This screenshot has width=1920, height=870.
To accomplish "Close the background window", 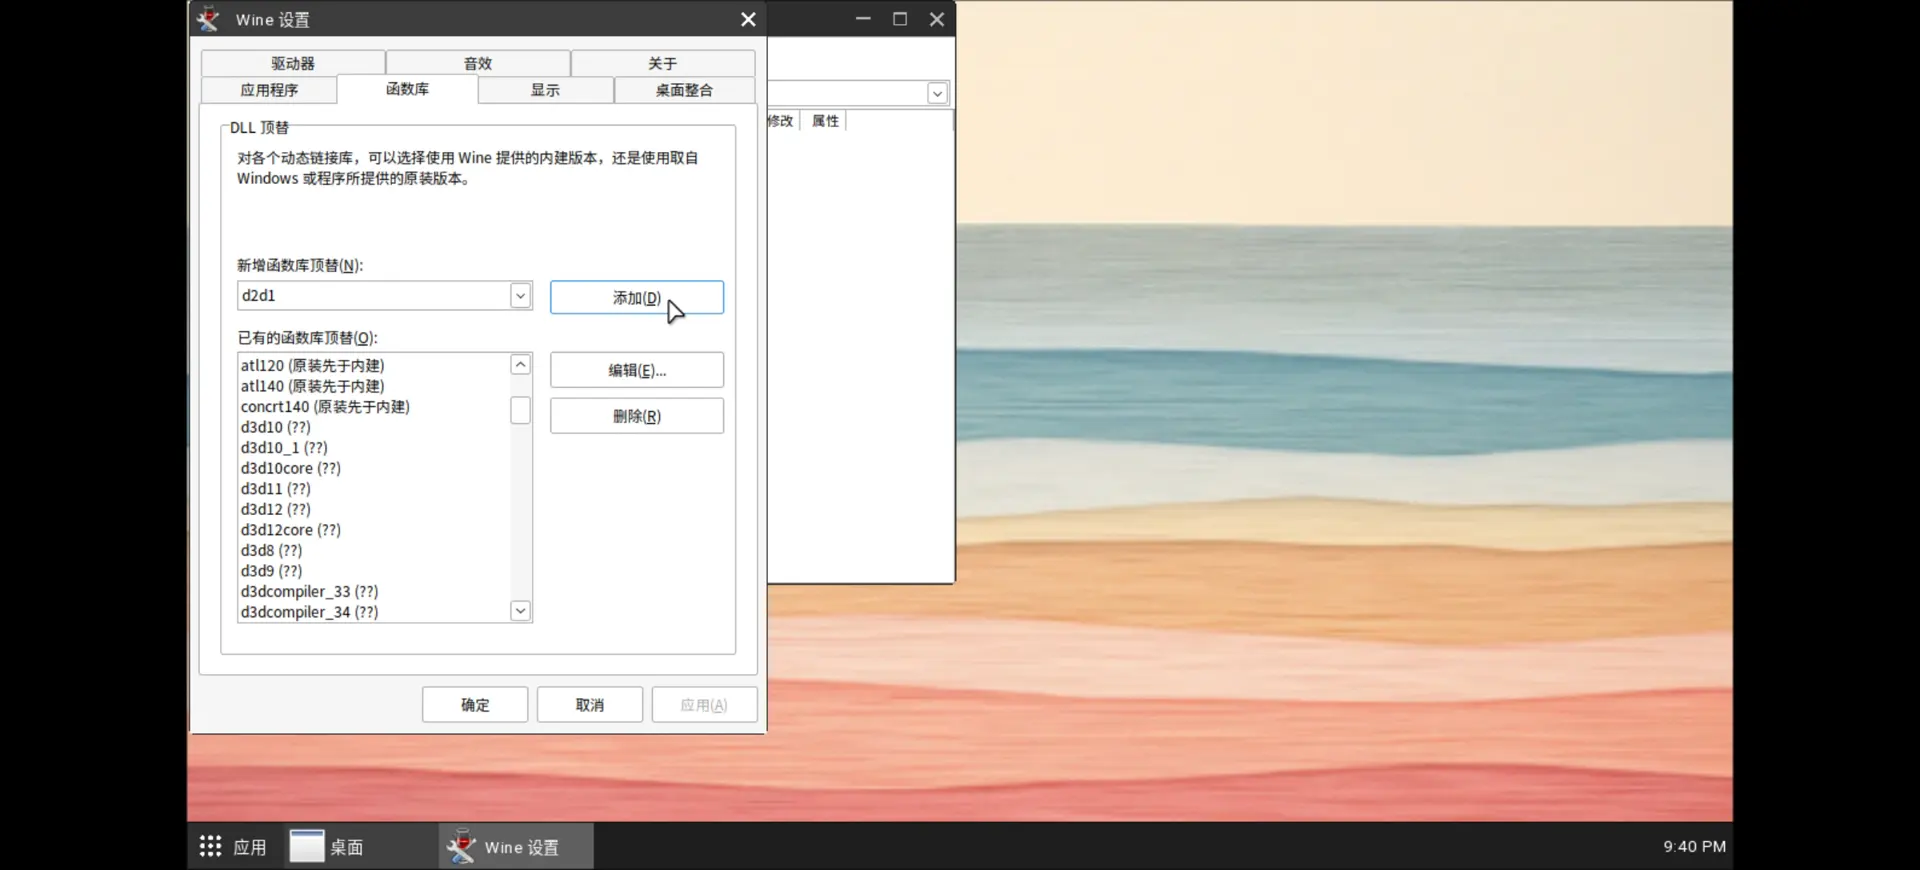I will (937, 19).
